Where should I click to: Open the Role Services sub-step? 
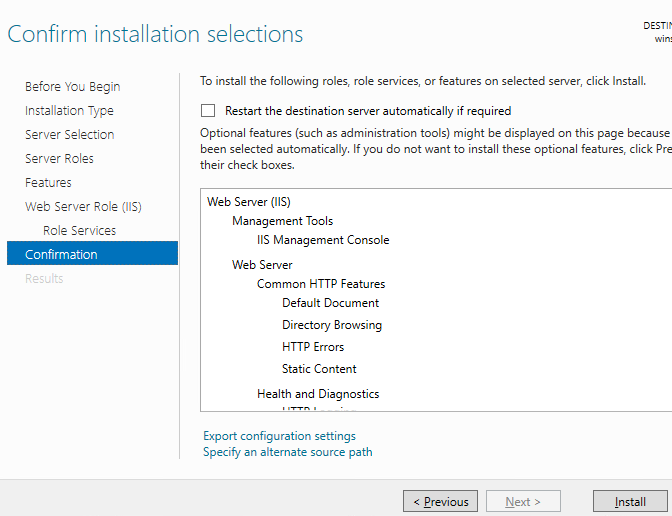tap(79, 231)
